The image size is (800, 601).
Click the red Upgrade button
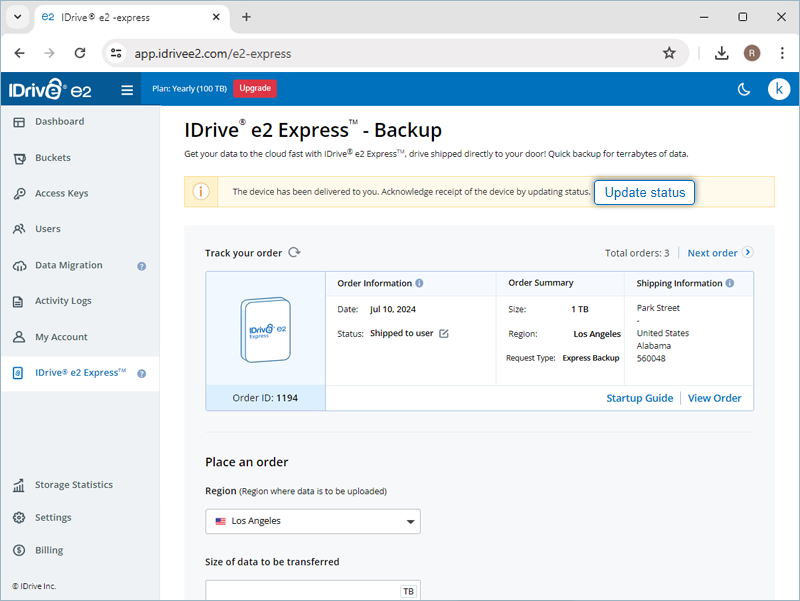pos(255,88)
